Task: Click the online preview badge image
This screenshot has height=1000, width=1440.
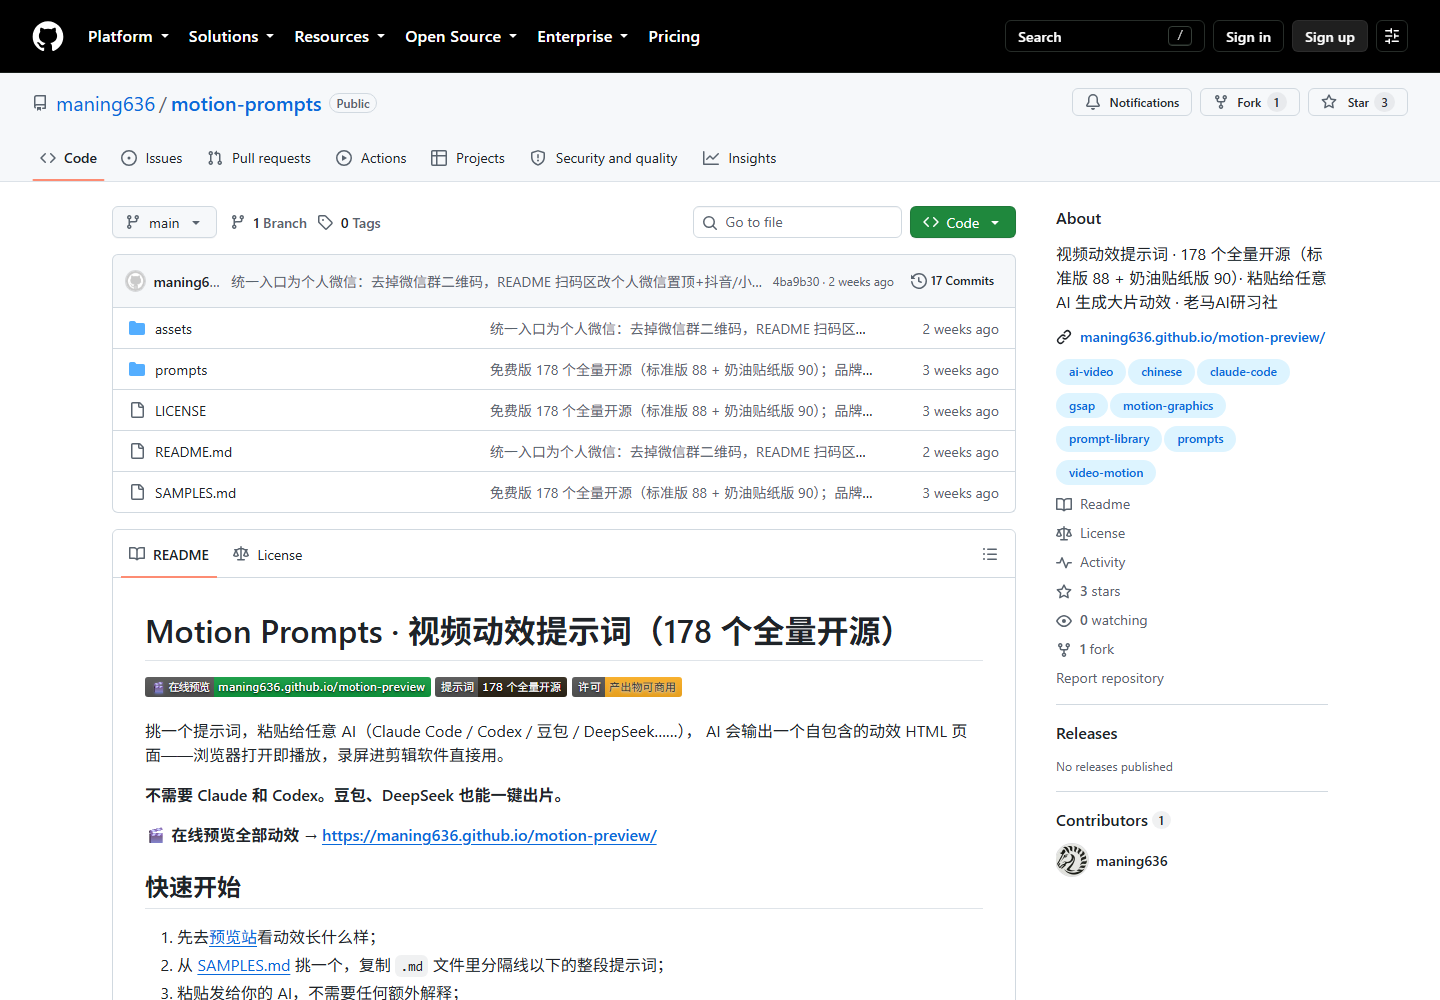Action: [288, 687]
